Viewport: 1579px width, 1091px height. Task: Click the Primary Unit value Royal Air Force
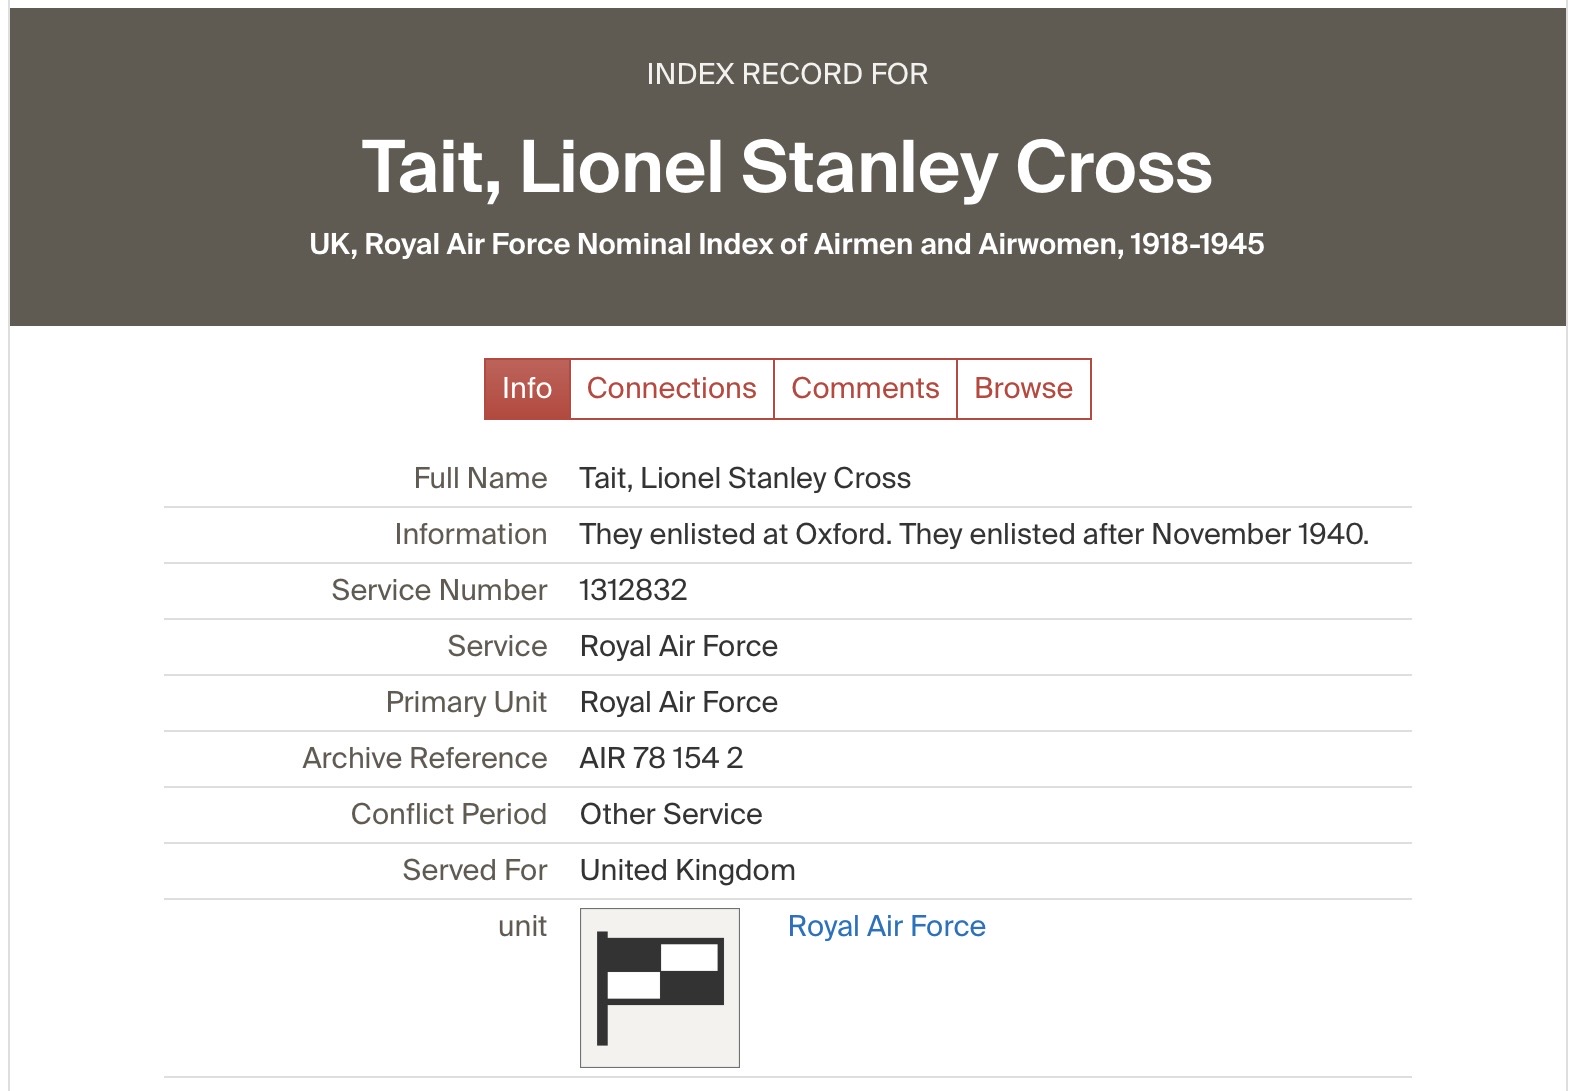click(x=678, y=702)
